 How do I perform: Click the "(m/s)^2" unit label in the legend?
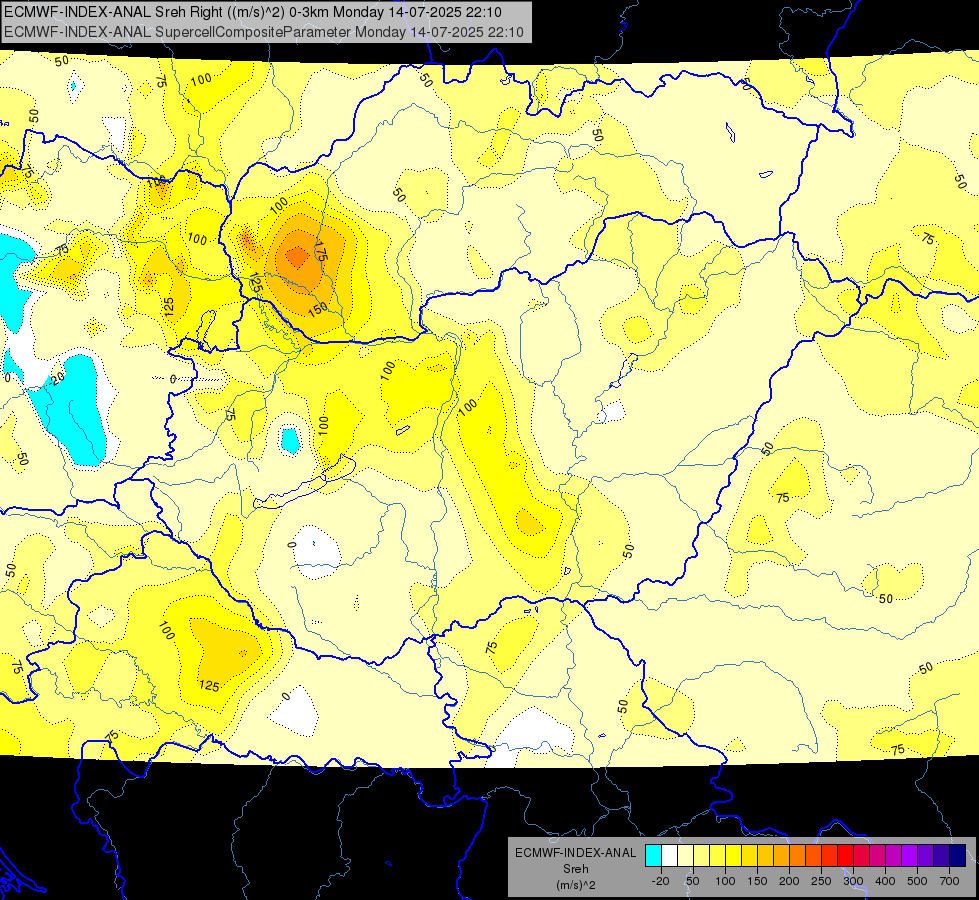point(576,885)
